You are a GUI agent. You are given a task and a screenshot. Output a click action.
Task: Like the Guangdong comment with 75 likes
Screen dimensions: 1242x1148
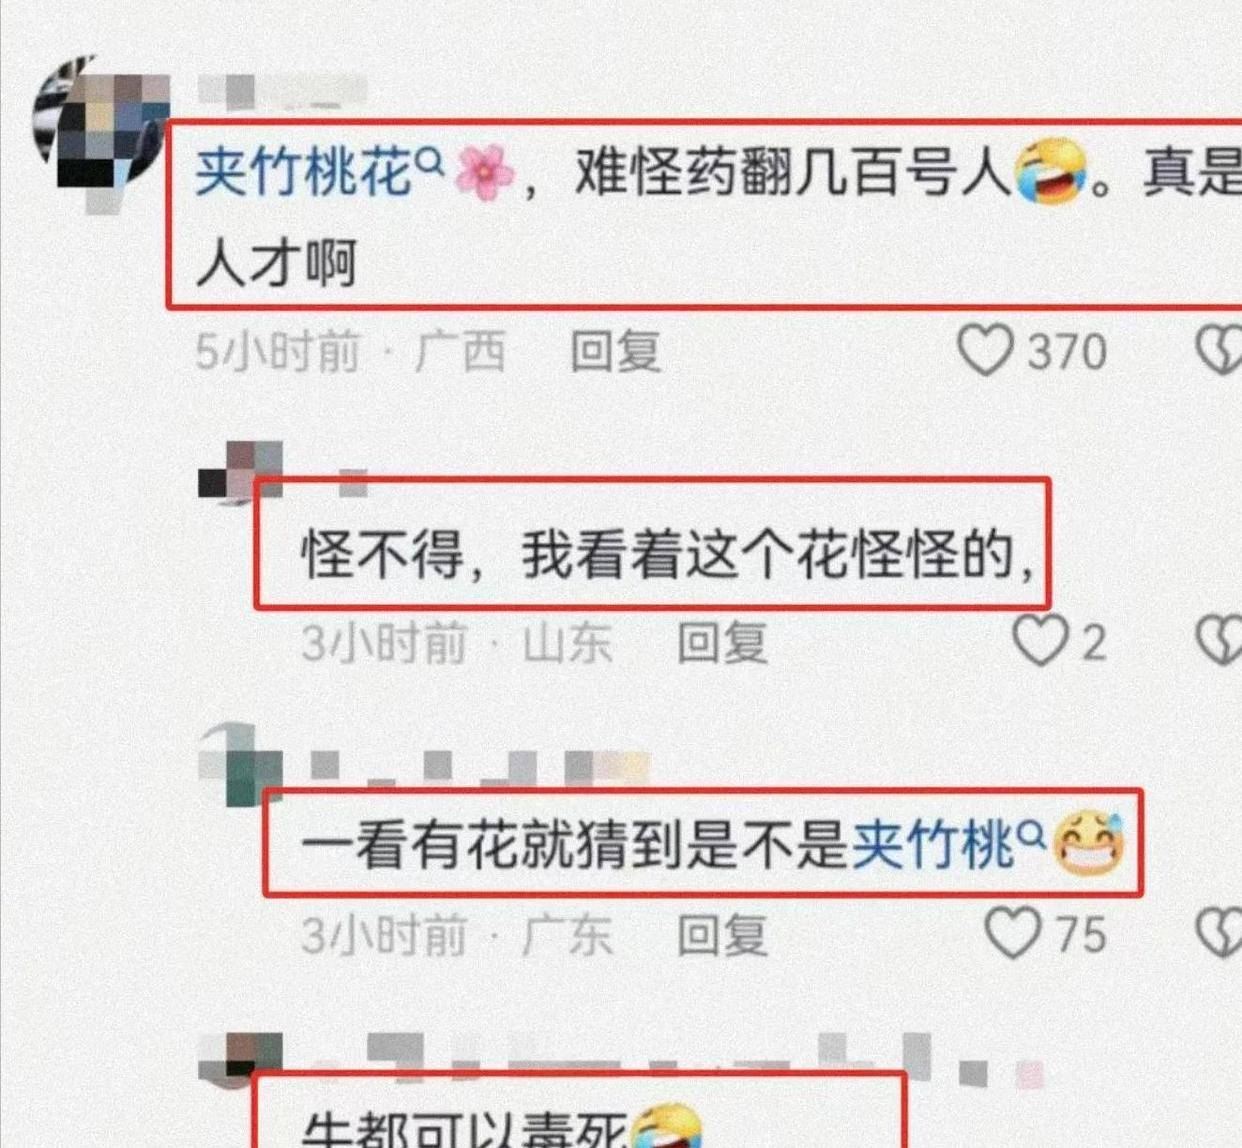point(1013,933)
